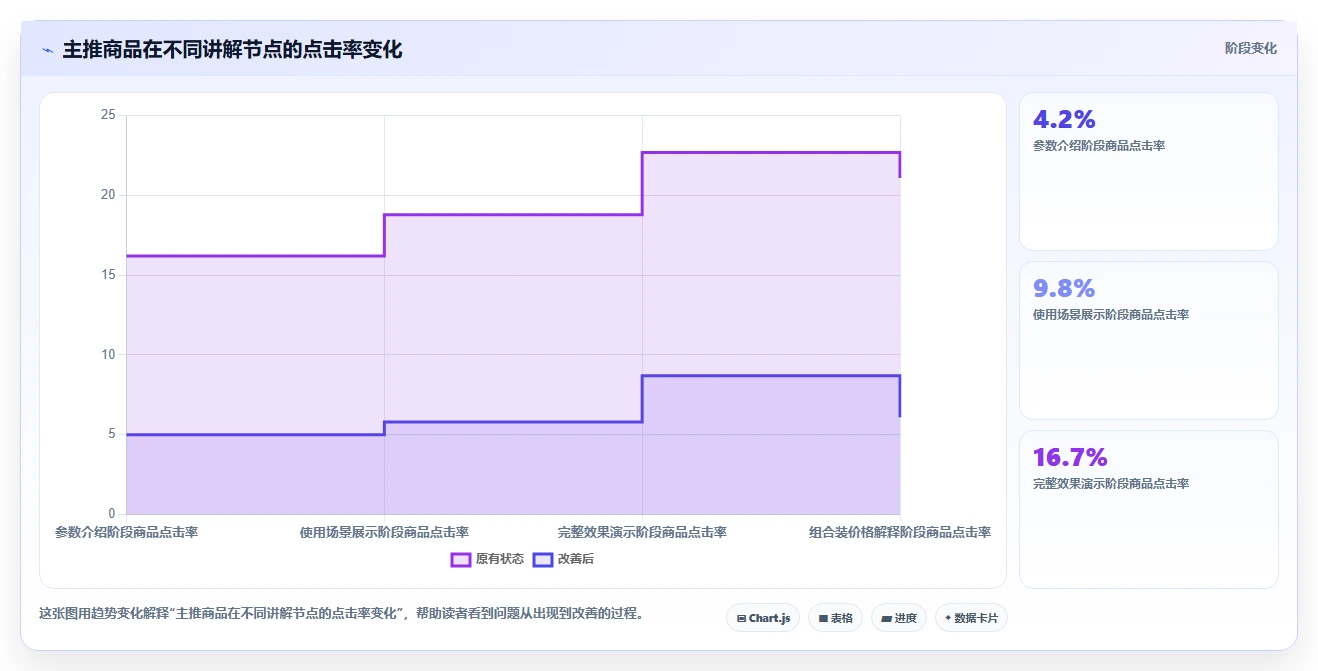Click the chart description text below chart
This screenshot has width=1318, height=671.
point(341,613)
